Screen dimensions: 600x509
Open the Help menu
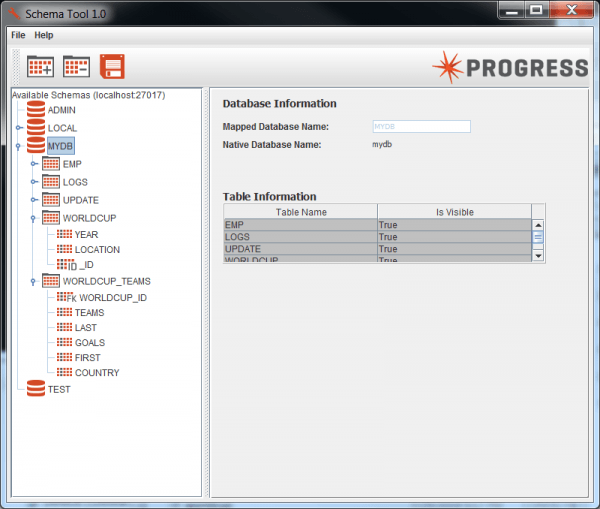44,35
